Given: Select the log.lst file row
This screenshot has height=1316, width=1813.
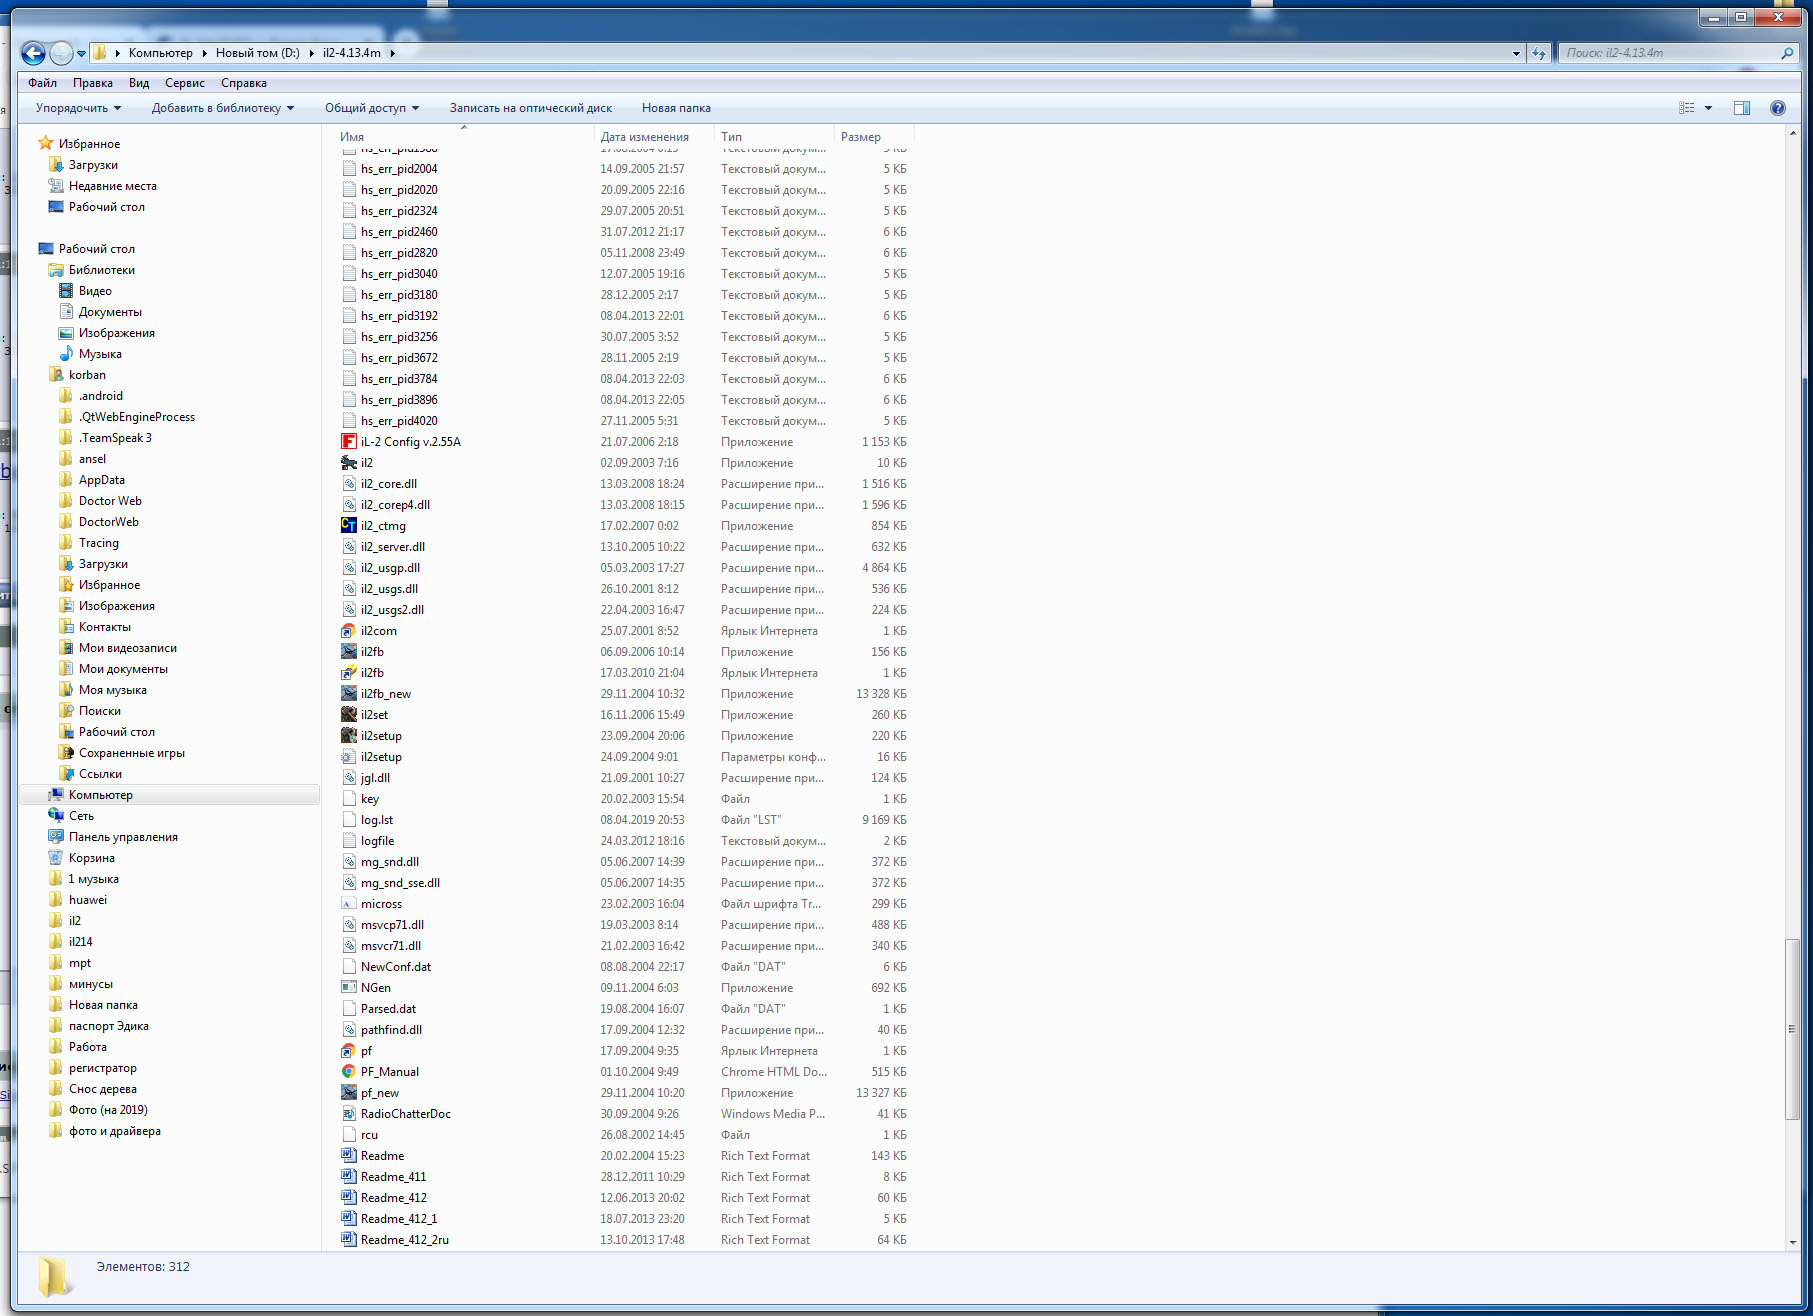Looking at the screenshot, I should [x=624, y=820].
